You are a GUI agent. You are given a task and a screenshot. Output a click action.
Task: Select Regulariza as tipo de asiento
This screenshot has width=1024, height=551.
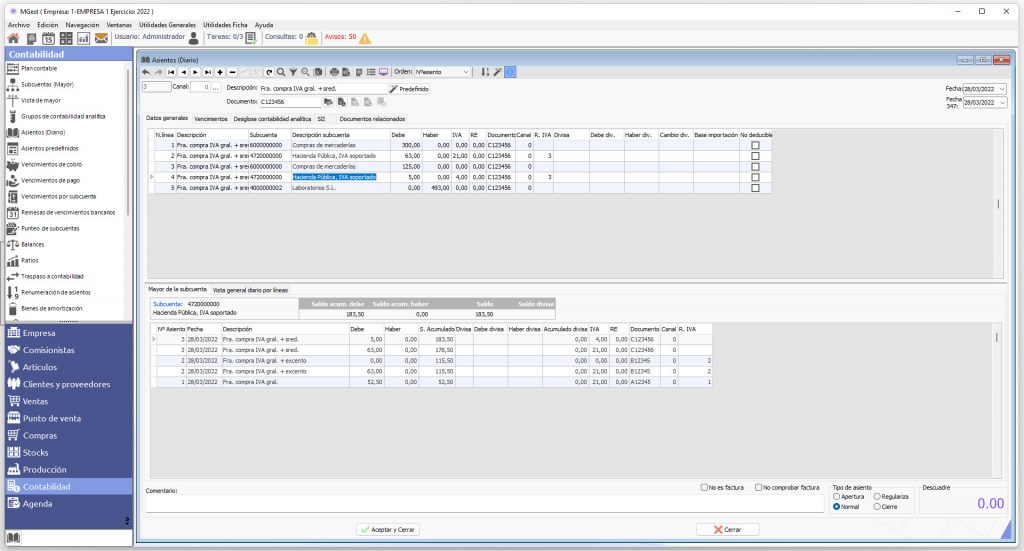click(877, 497)
